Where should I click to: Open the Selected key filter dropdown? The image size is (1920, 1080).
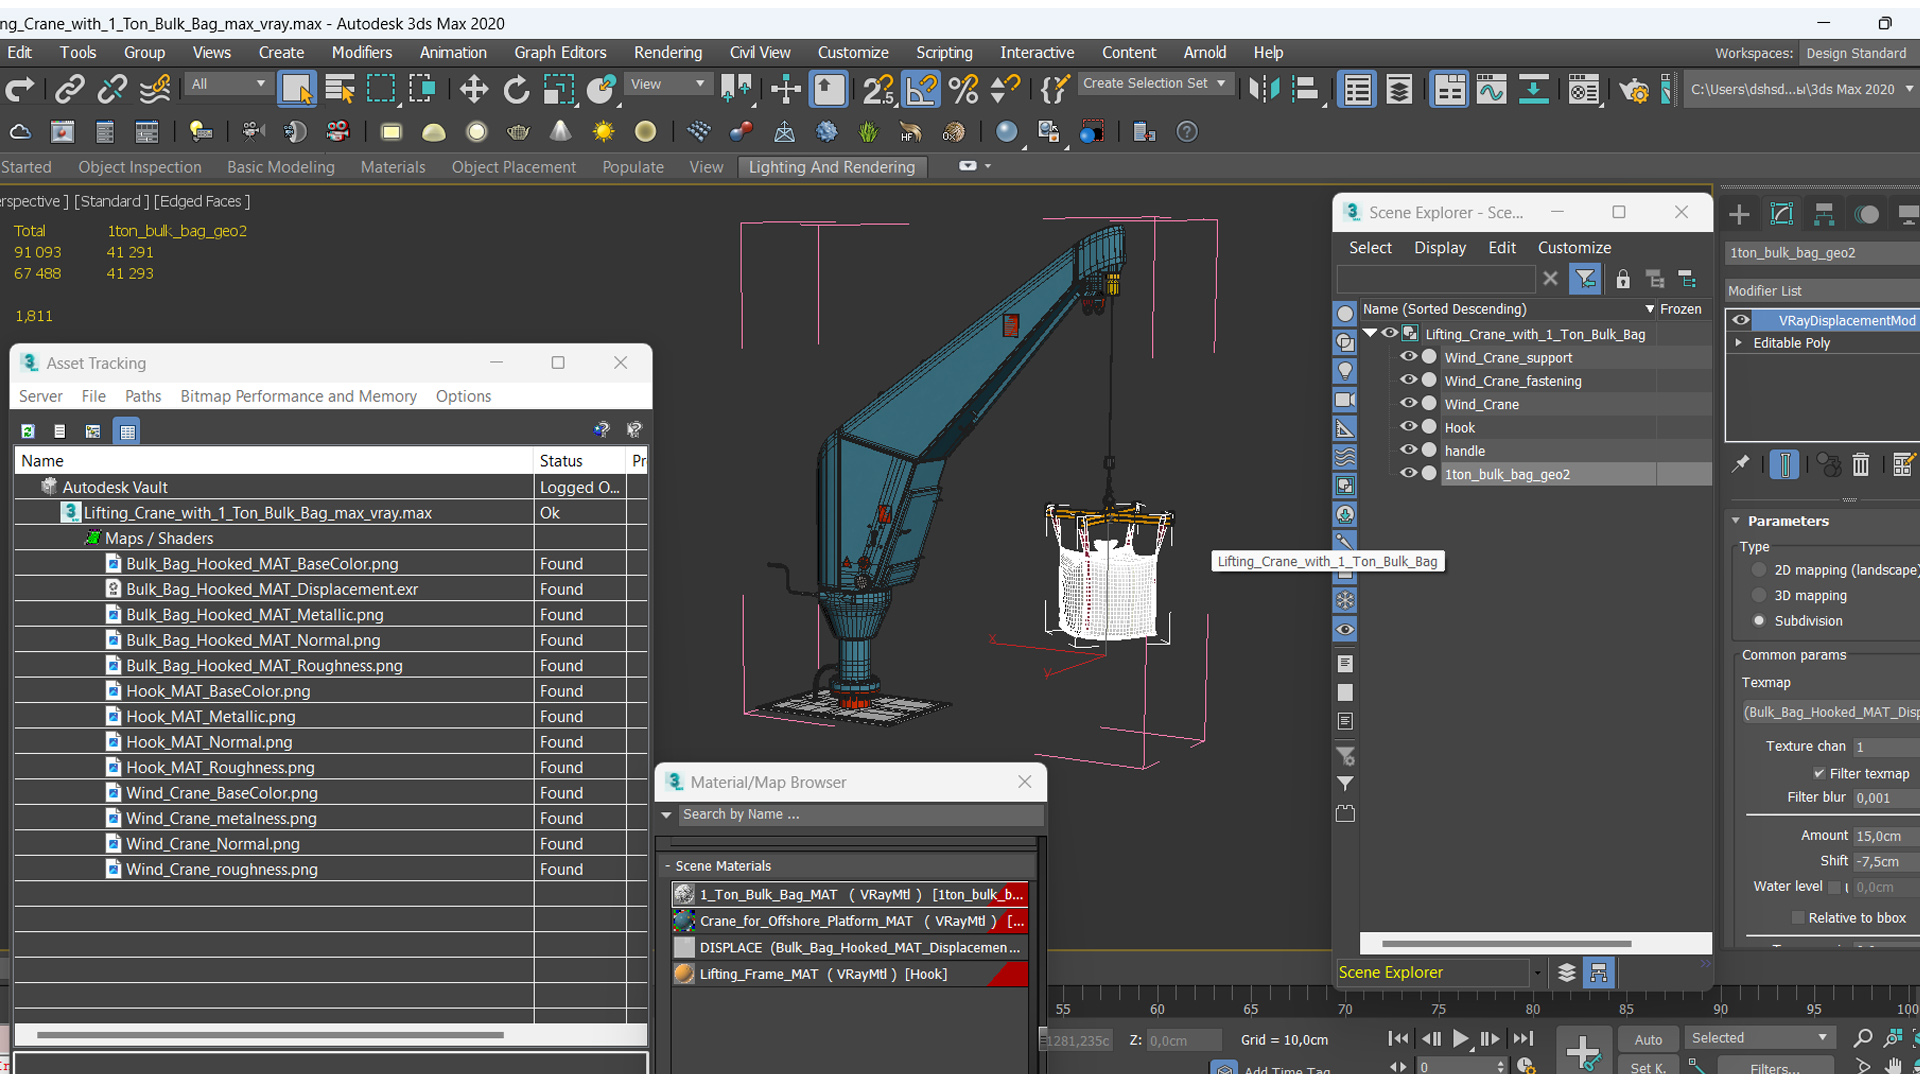pyautogui.click(x=1759, y=1038)
